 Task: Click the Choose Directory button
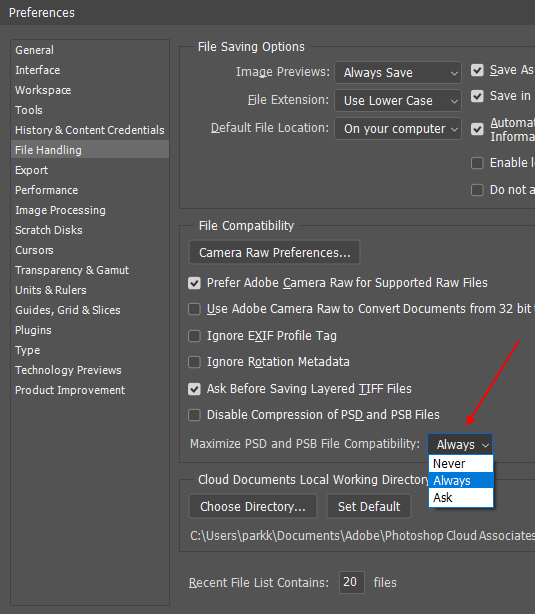click(x=253, y=506)
